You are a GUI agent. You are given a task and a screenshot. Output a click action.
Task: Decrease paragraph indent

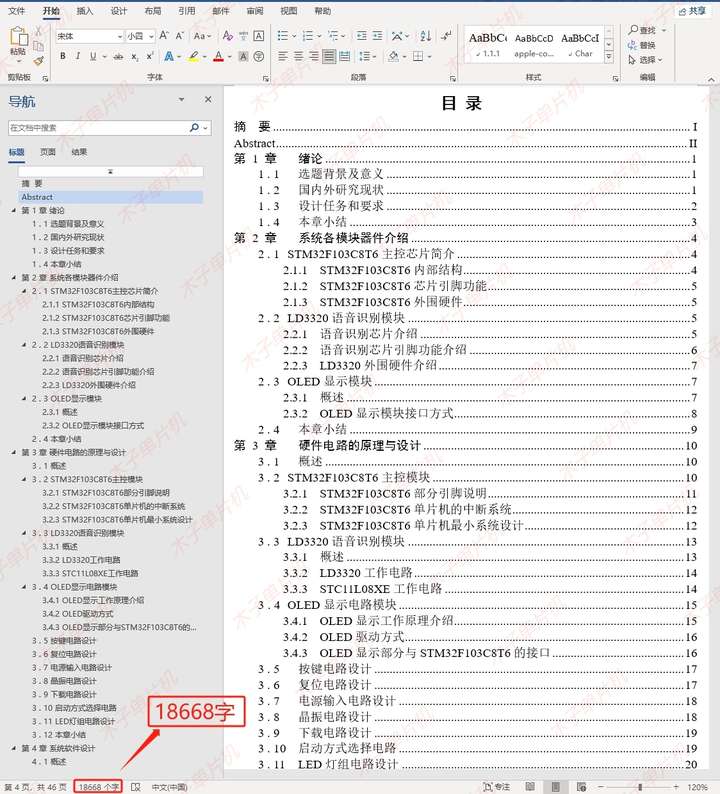[362, 35]
